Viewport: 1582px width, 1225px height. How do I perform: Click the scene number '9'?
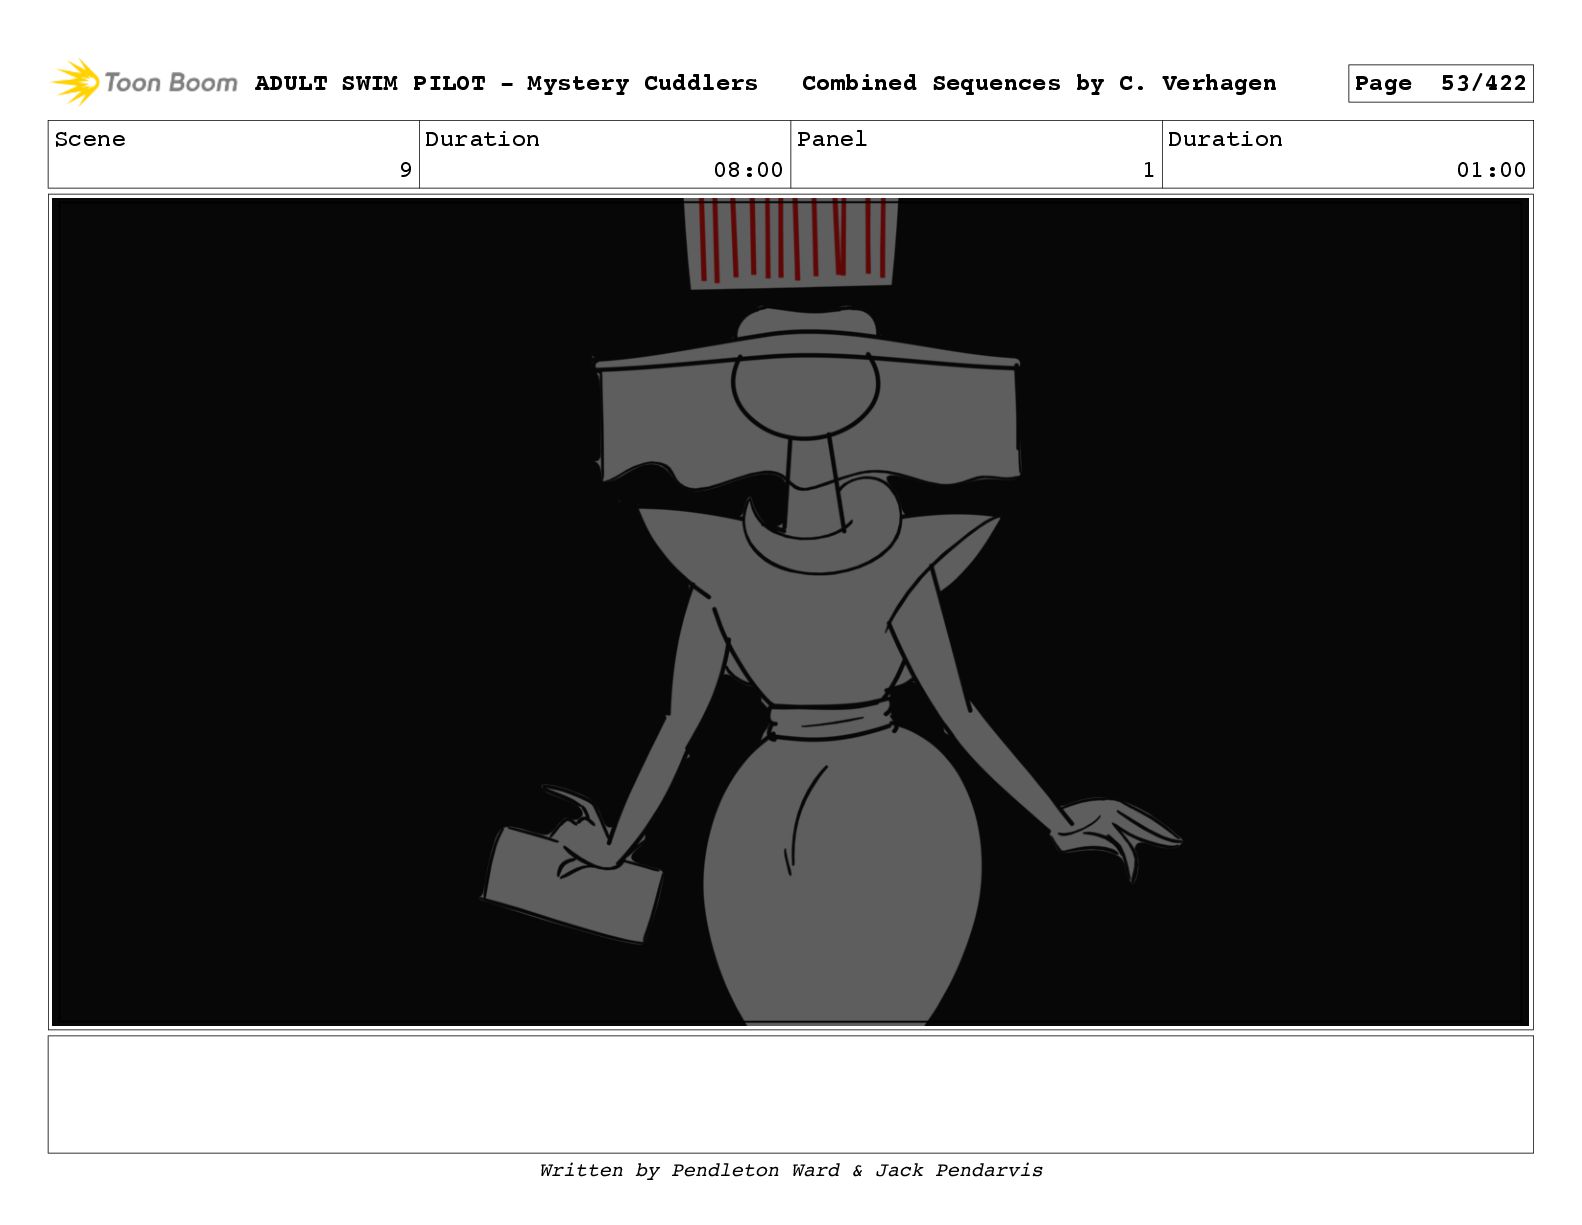tap(405, 170)
